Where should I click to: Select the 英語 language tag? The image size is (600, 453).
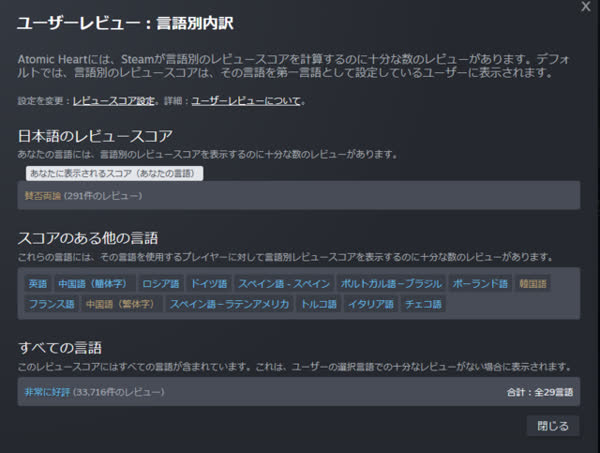click(x=38, y=284)
